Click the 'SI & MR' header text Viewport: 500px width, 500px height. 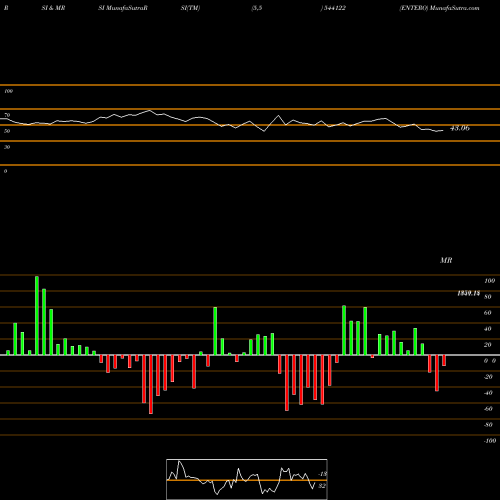53,8
